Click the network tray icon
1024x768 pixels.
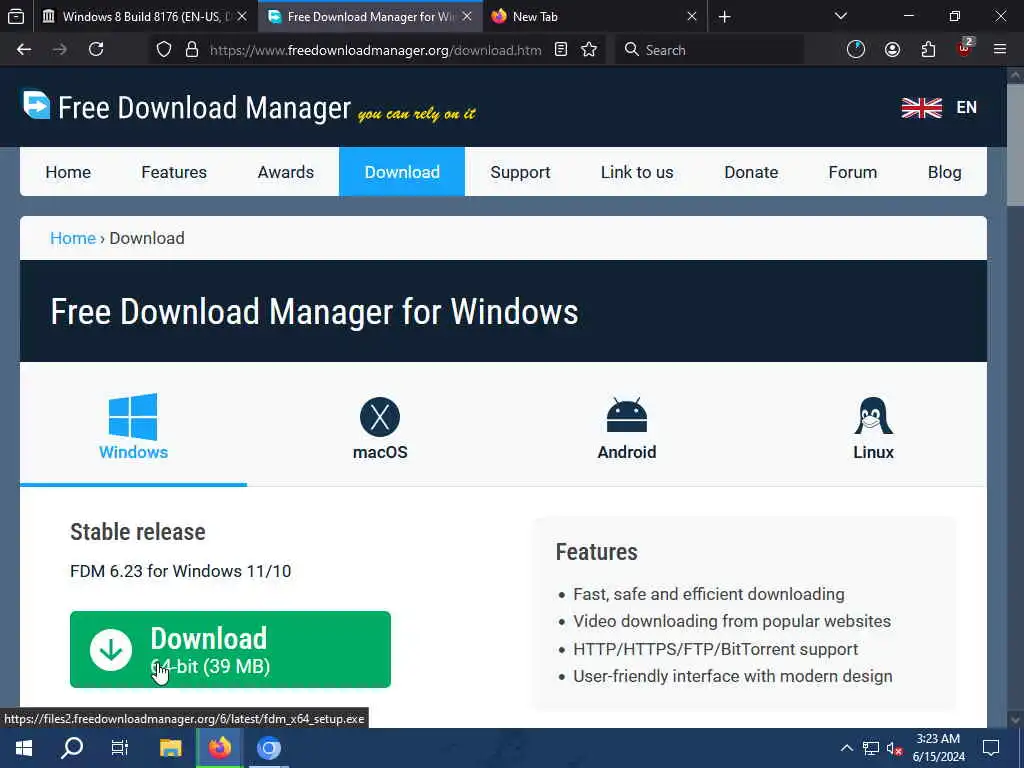[x=871, y=748]
